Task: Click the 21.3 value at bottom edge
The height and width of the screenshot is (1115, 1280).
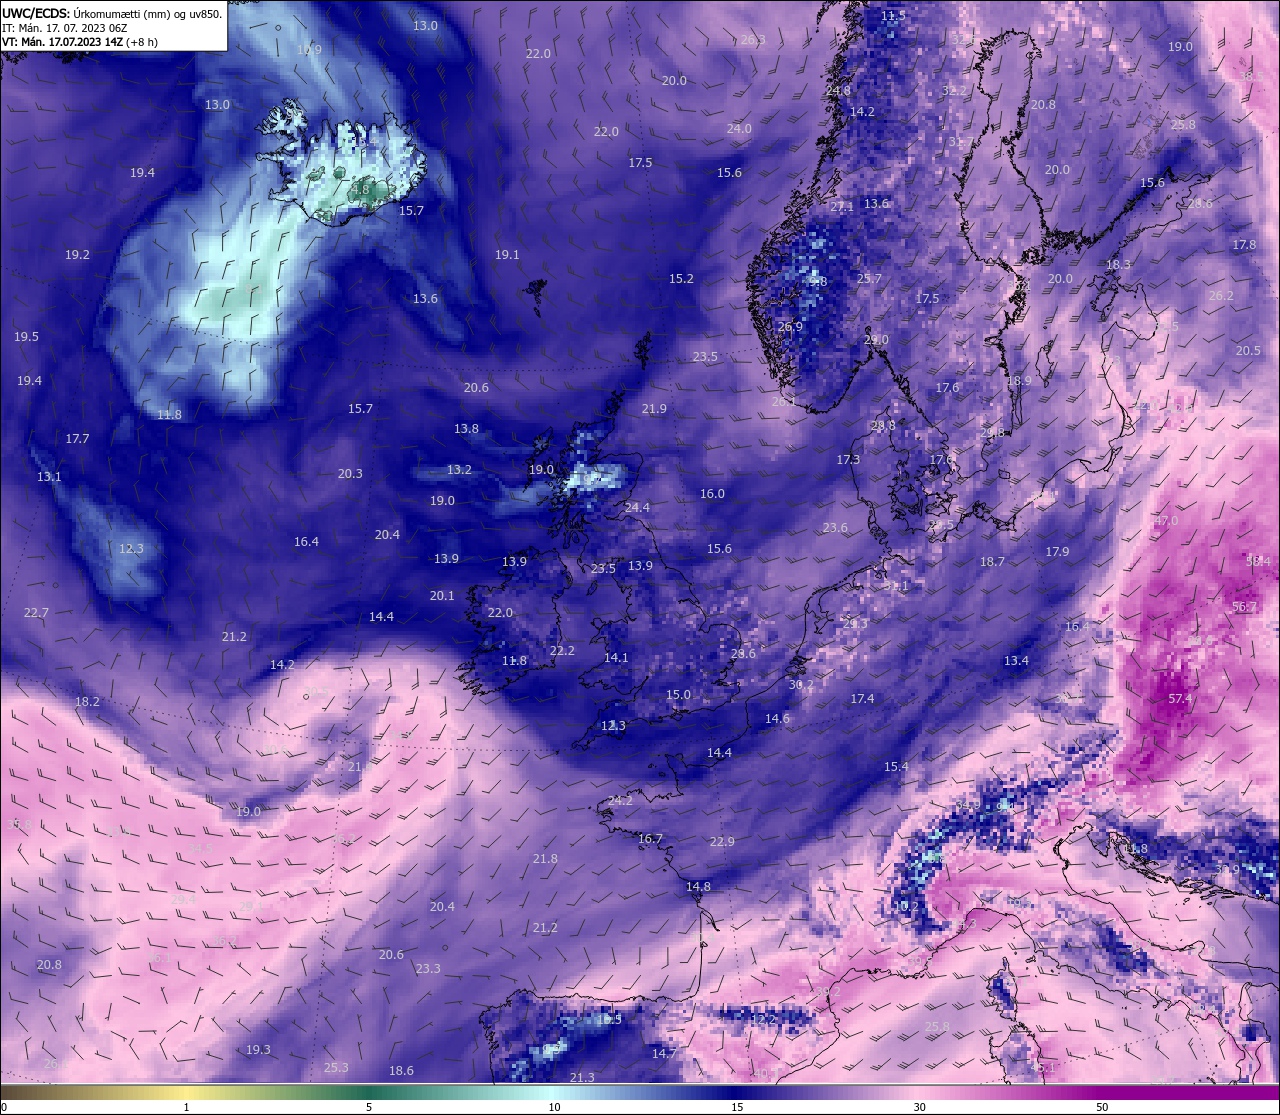Action: tap(582, 1078)
